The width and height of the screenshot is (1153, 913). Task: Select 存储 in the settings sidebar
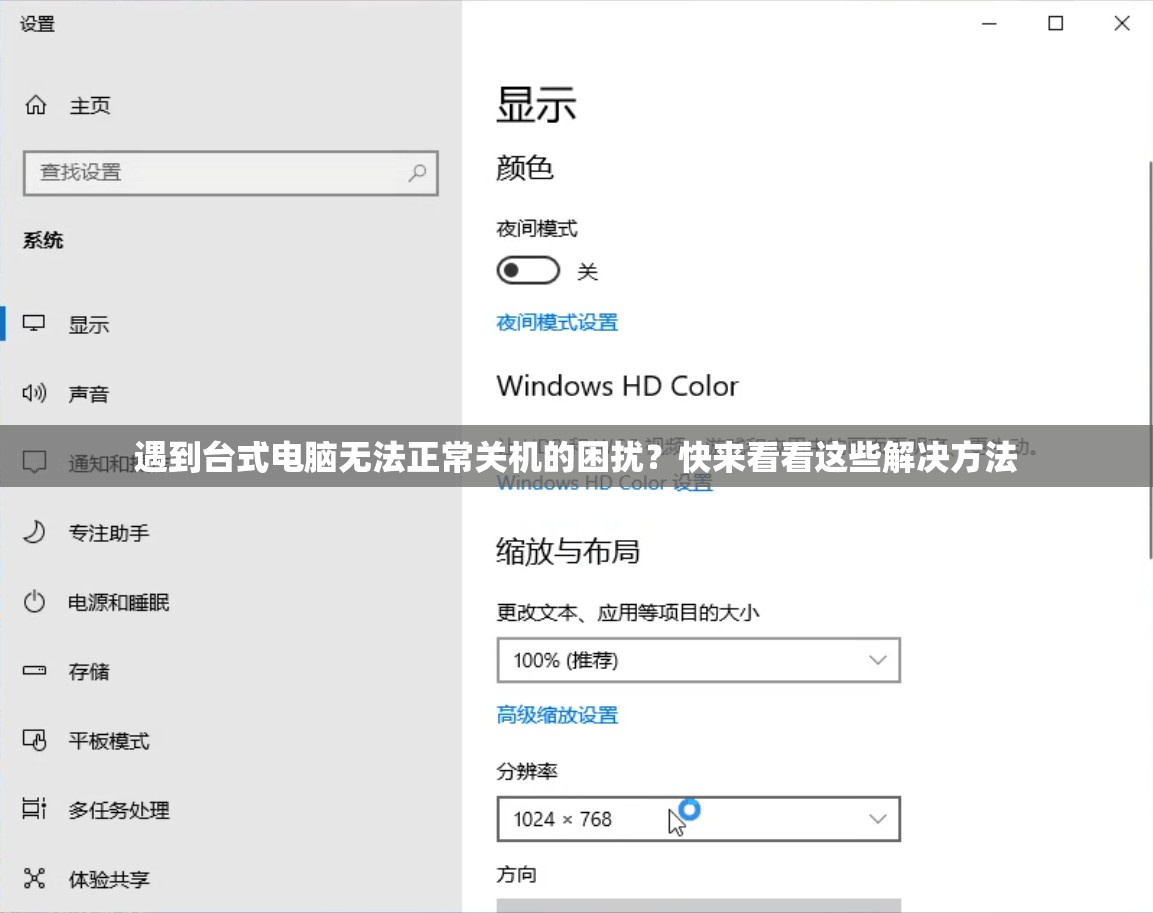88,671
